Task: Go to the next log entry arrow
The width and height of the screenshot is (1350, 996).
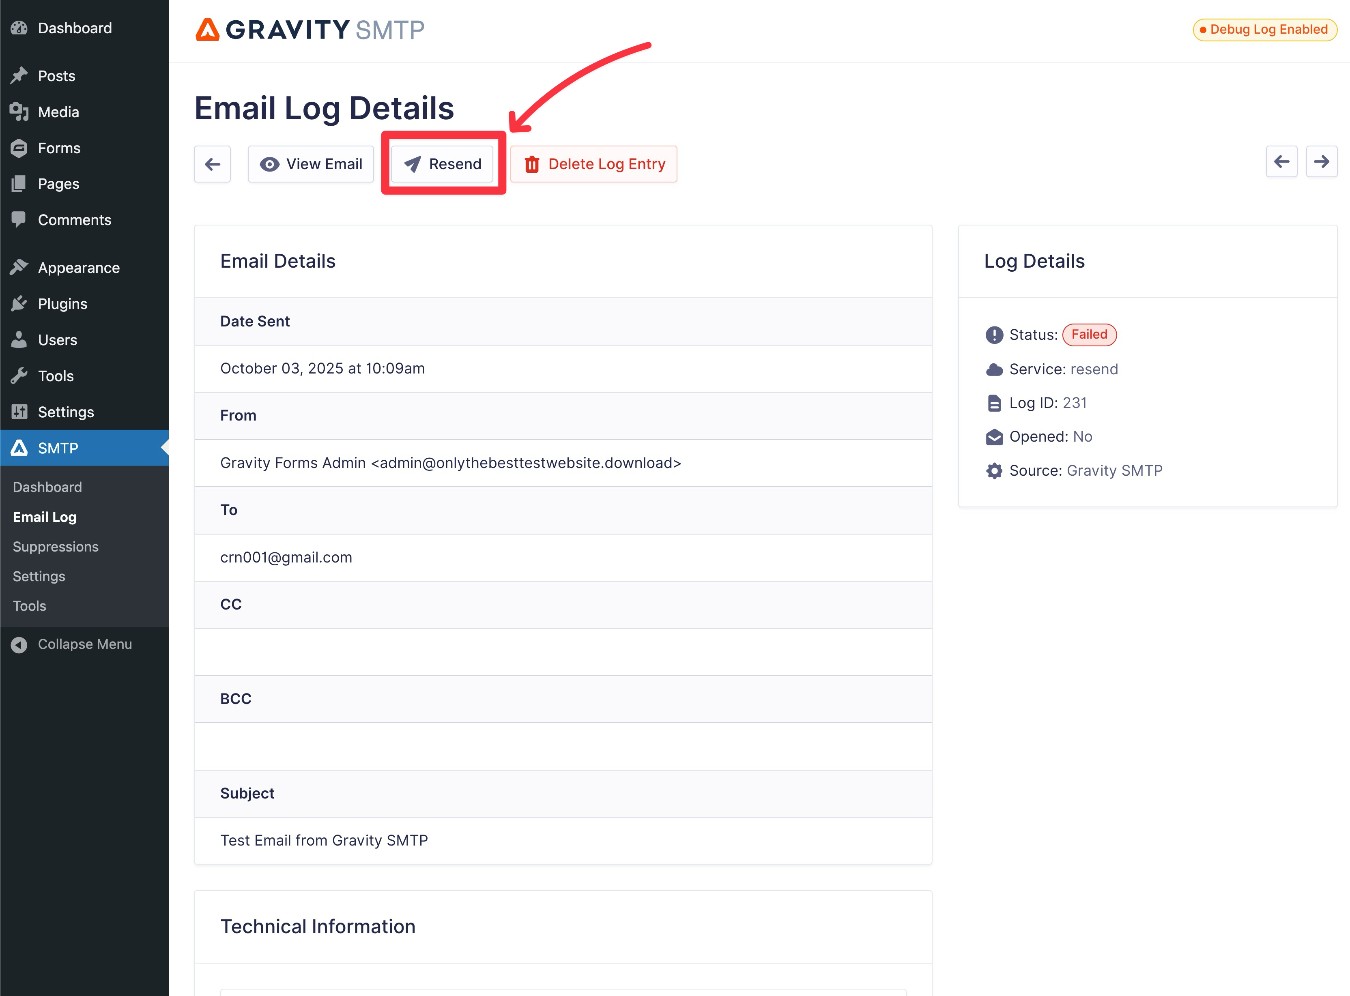Action: tap(1321, 161)
